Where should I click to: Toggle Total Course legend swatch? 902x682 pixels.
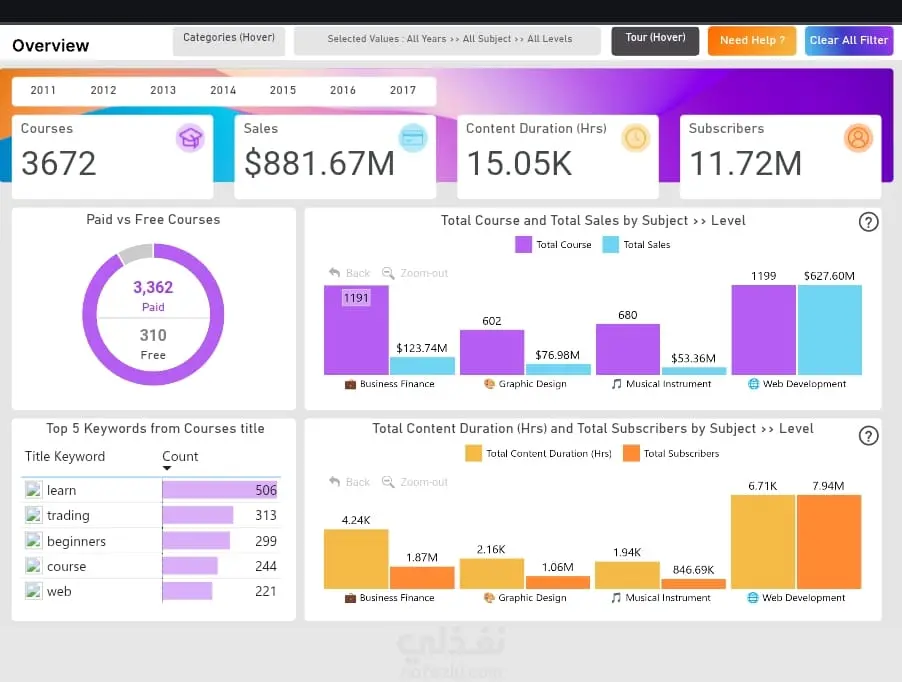(523, 244)
